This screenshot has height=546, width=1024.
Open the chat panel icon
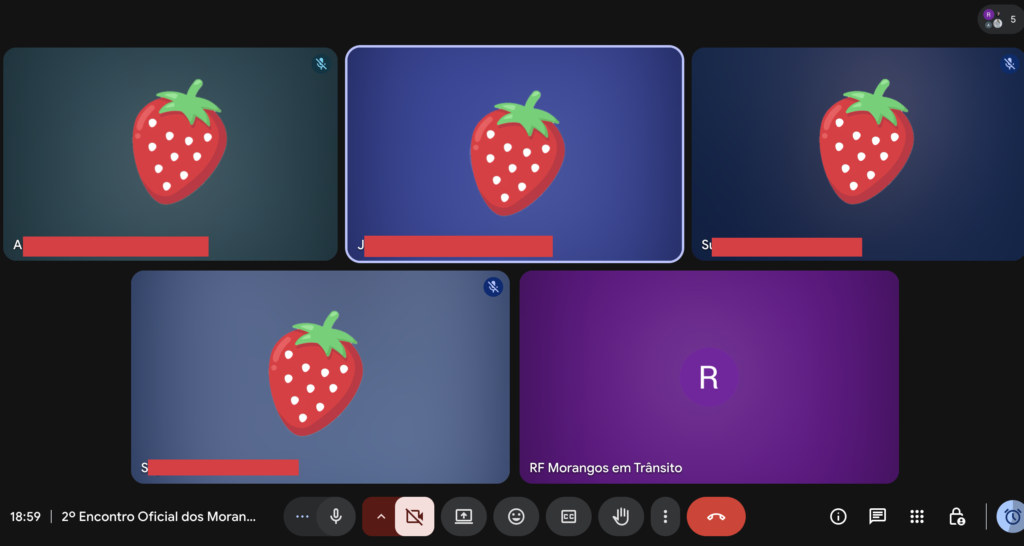click(x=877, y=516)
